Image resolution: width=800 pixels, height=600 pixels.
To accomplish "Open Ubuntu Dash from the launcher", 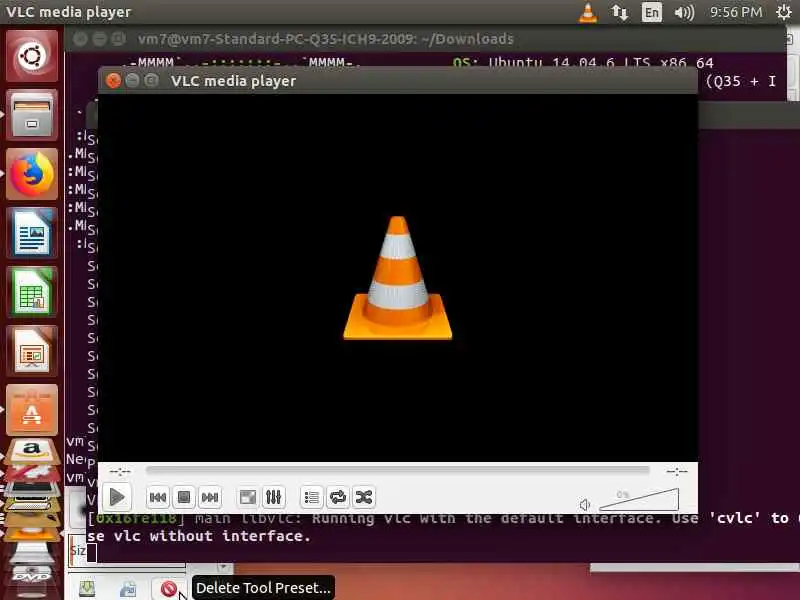I will pos(32,56).
